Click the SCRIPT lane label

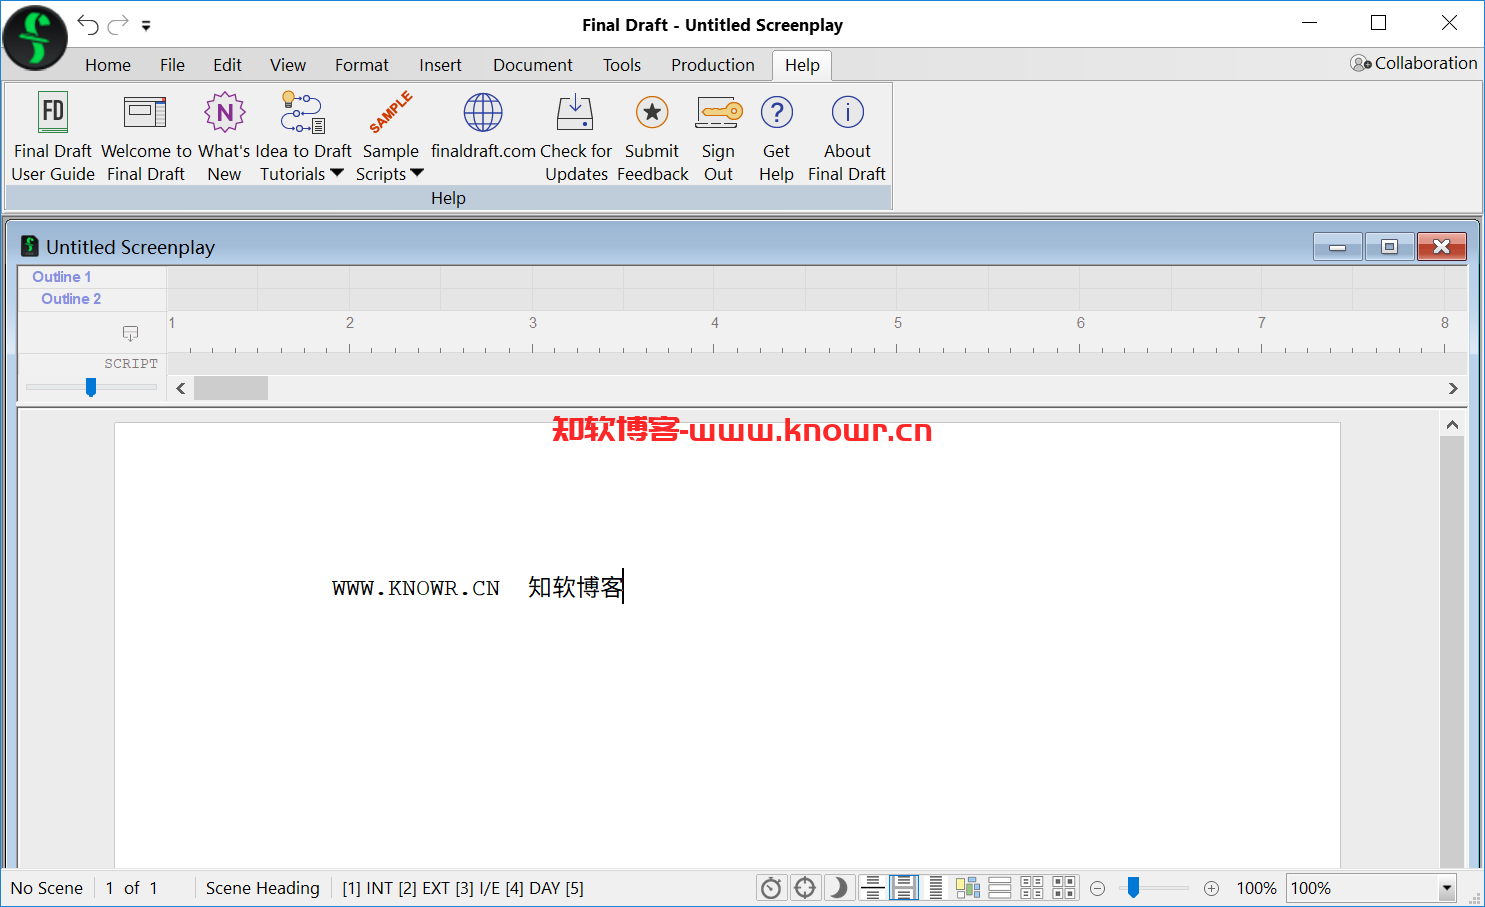click(x=131, y=364)
